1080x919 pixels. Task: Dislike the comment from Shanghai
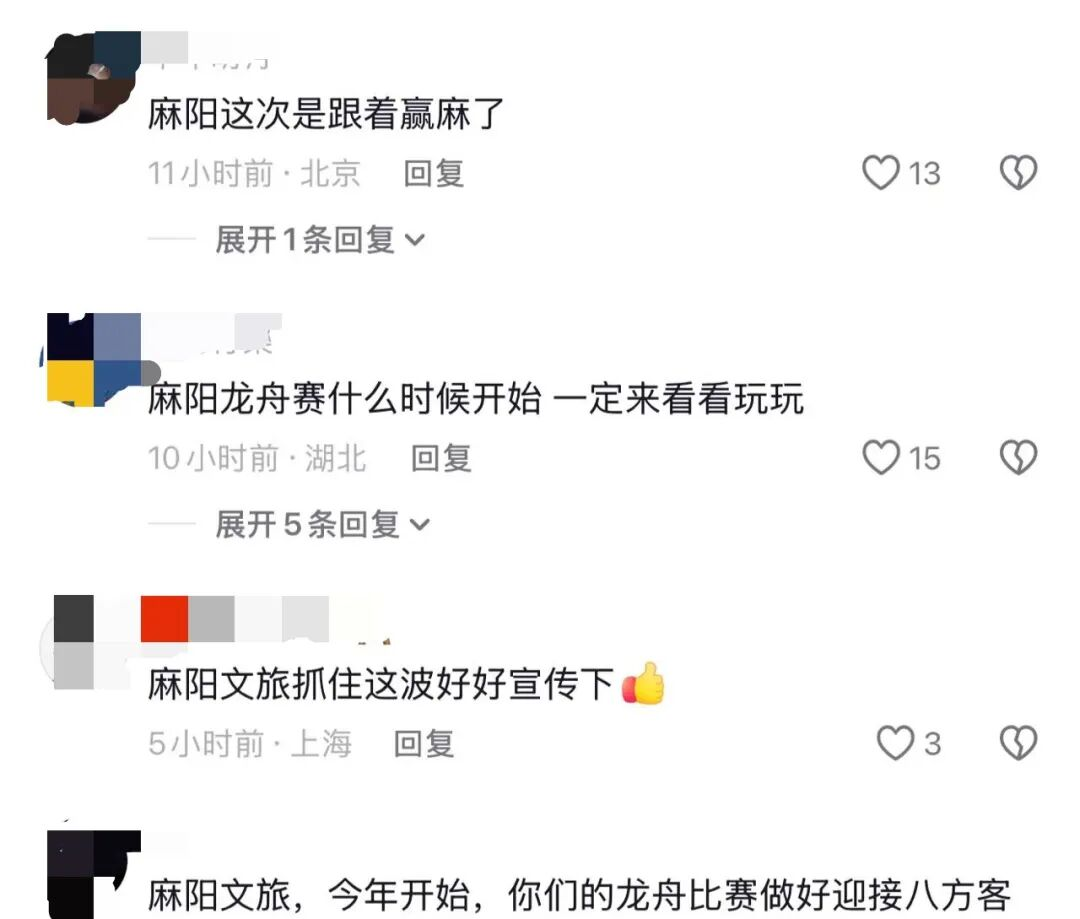pos(1018,743)
